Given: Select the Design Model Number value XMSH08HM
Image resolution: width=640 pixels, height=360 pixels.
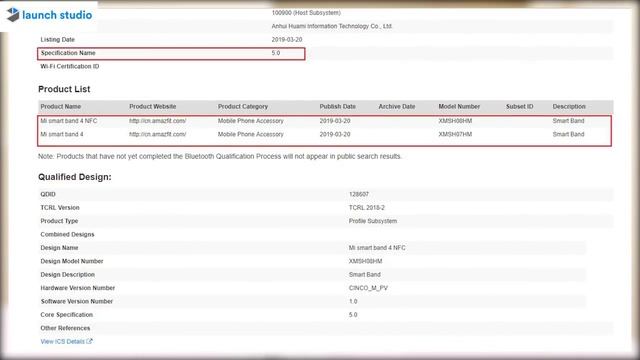Looking at the screenshot, I should (365, 261).
